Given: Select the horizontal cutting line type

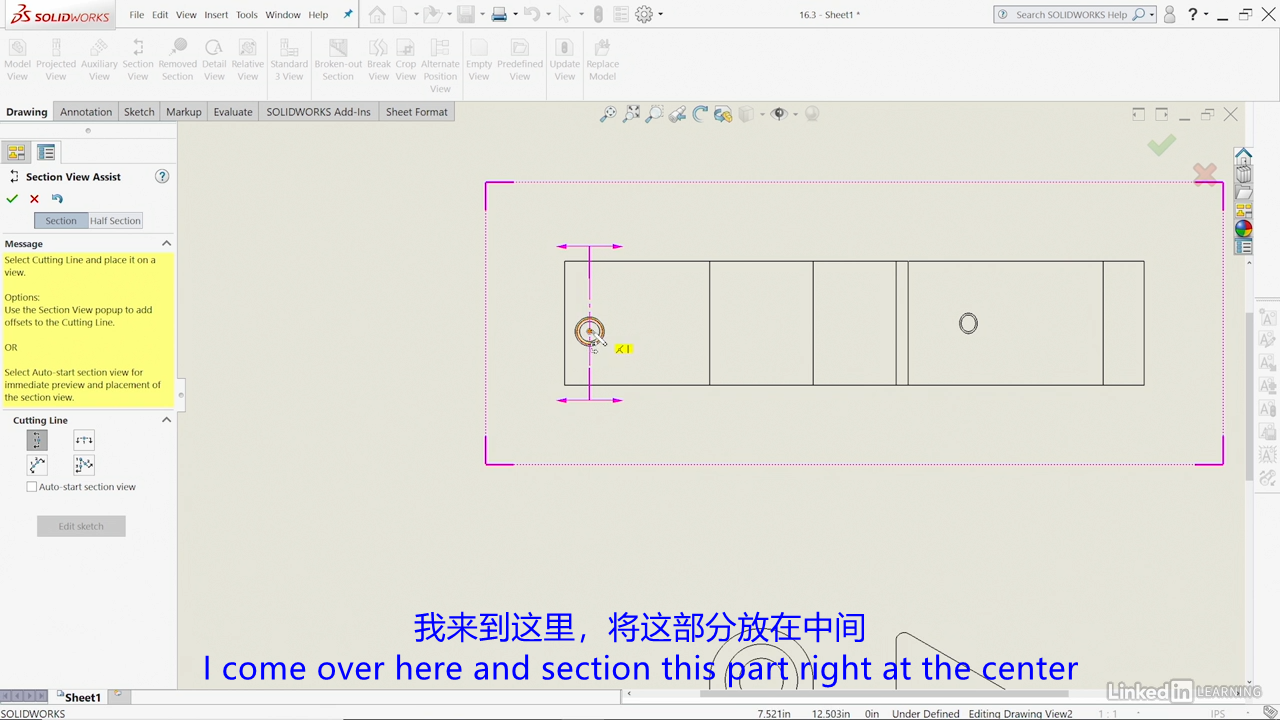Looking at the screenshot, I should (84, 440).
